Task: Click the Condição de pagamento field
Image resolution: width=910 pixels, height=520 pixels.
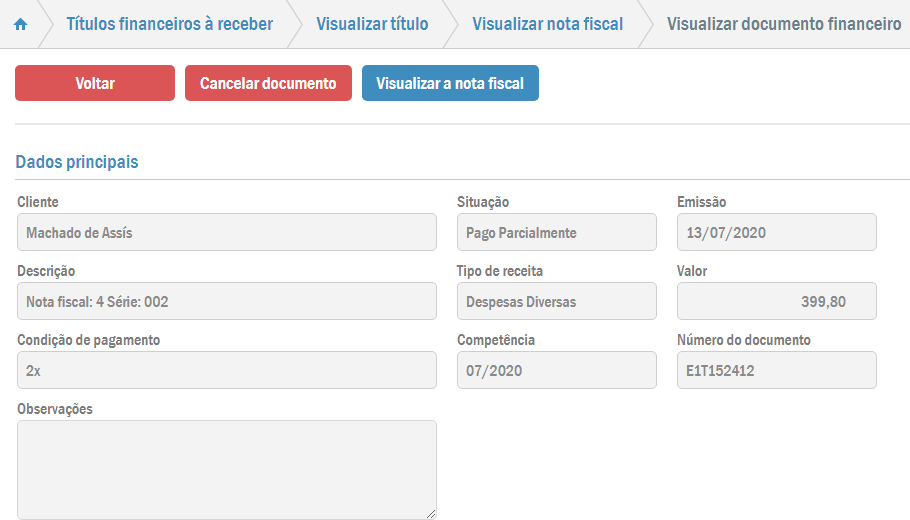Action: pyautogui.click(x=227, y=370)
